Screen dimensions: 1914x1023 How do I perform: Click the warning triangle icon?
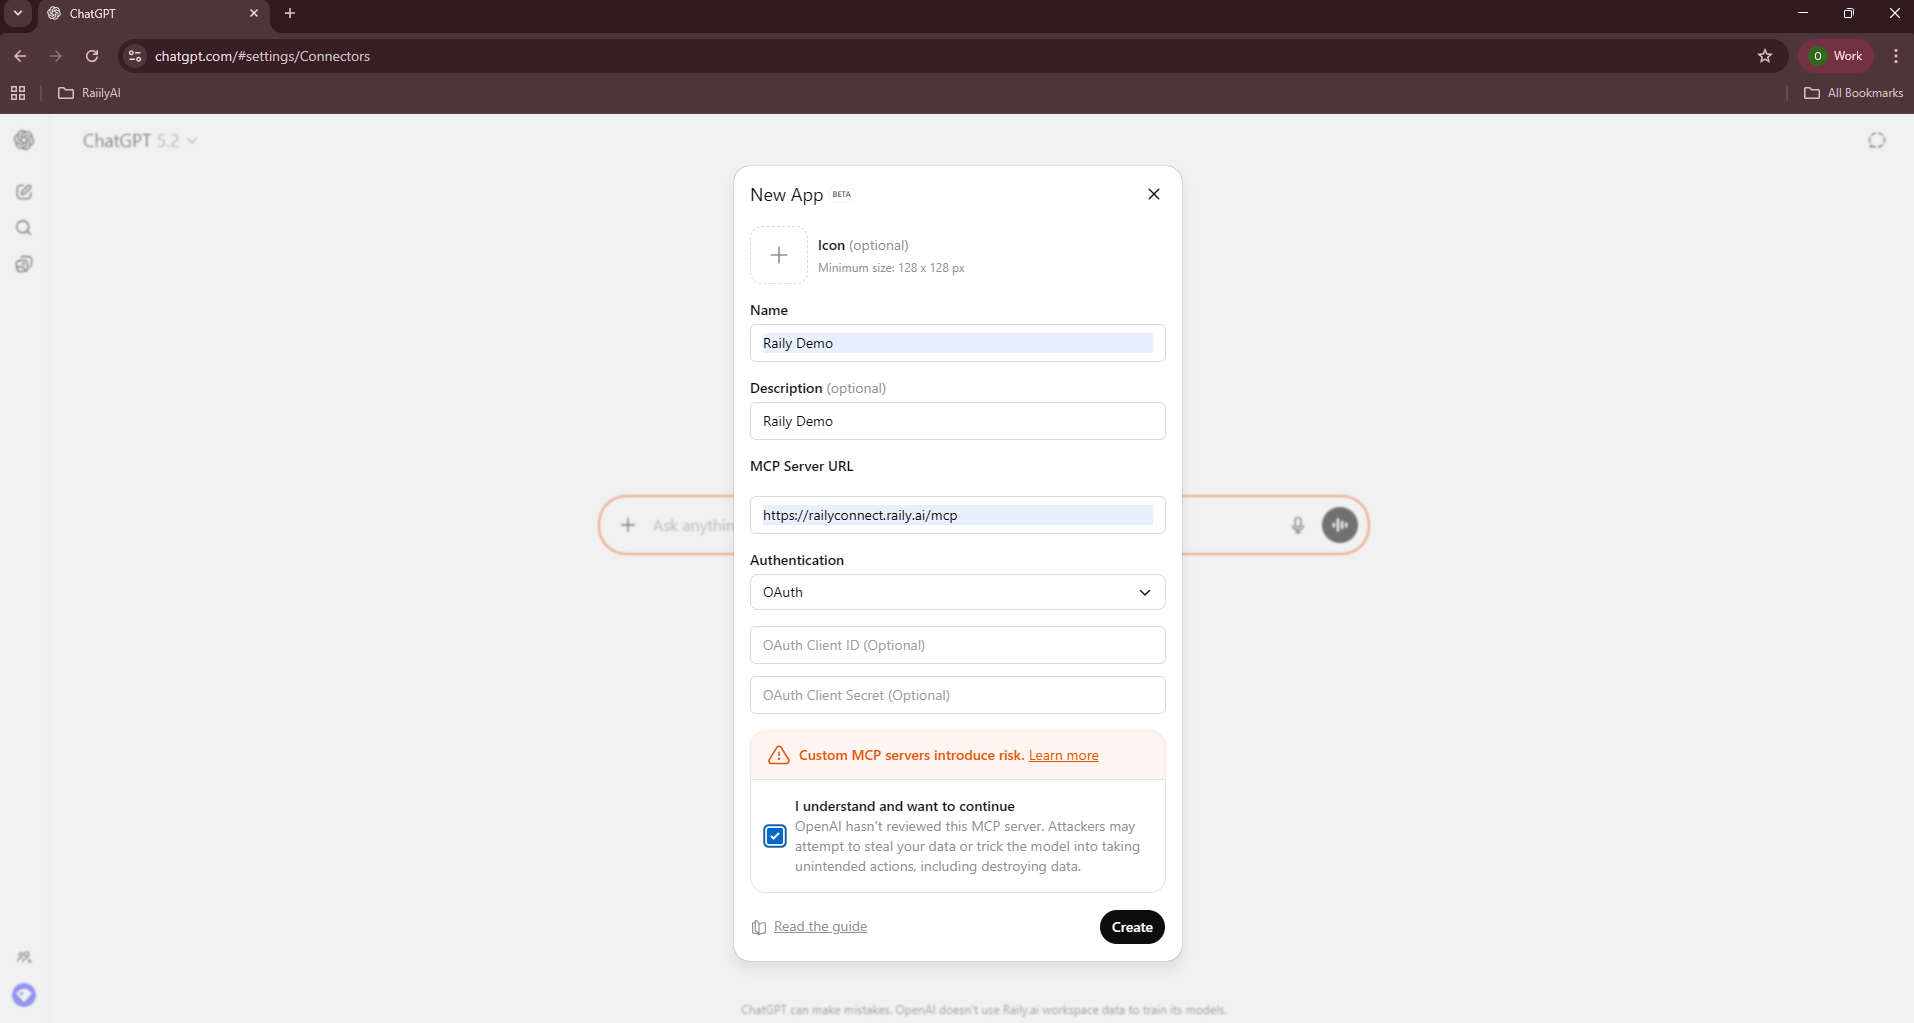point(779,755)
